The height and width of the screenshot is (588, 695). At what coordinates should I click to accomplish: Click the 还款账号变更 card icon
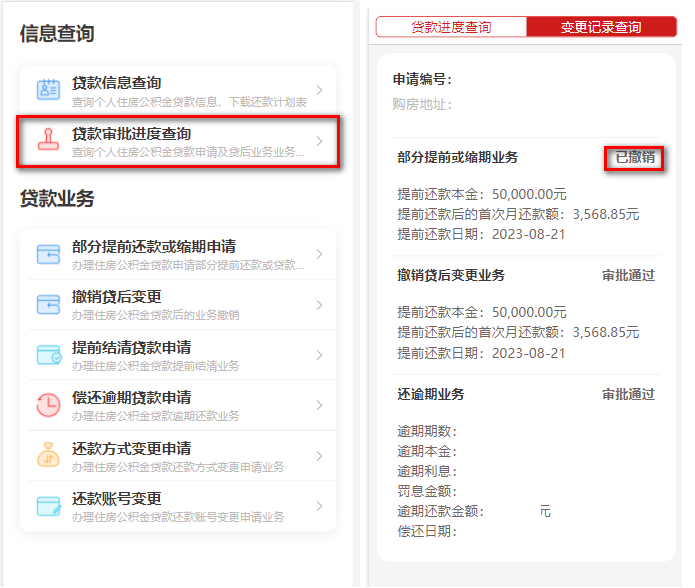(48, 506)
